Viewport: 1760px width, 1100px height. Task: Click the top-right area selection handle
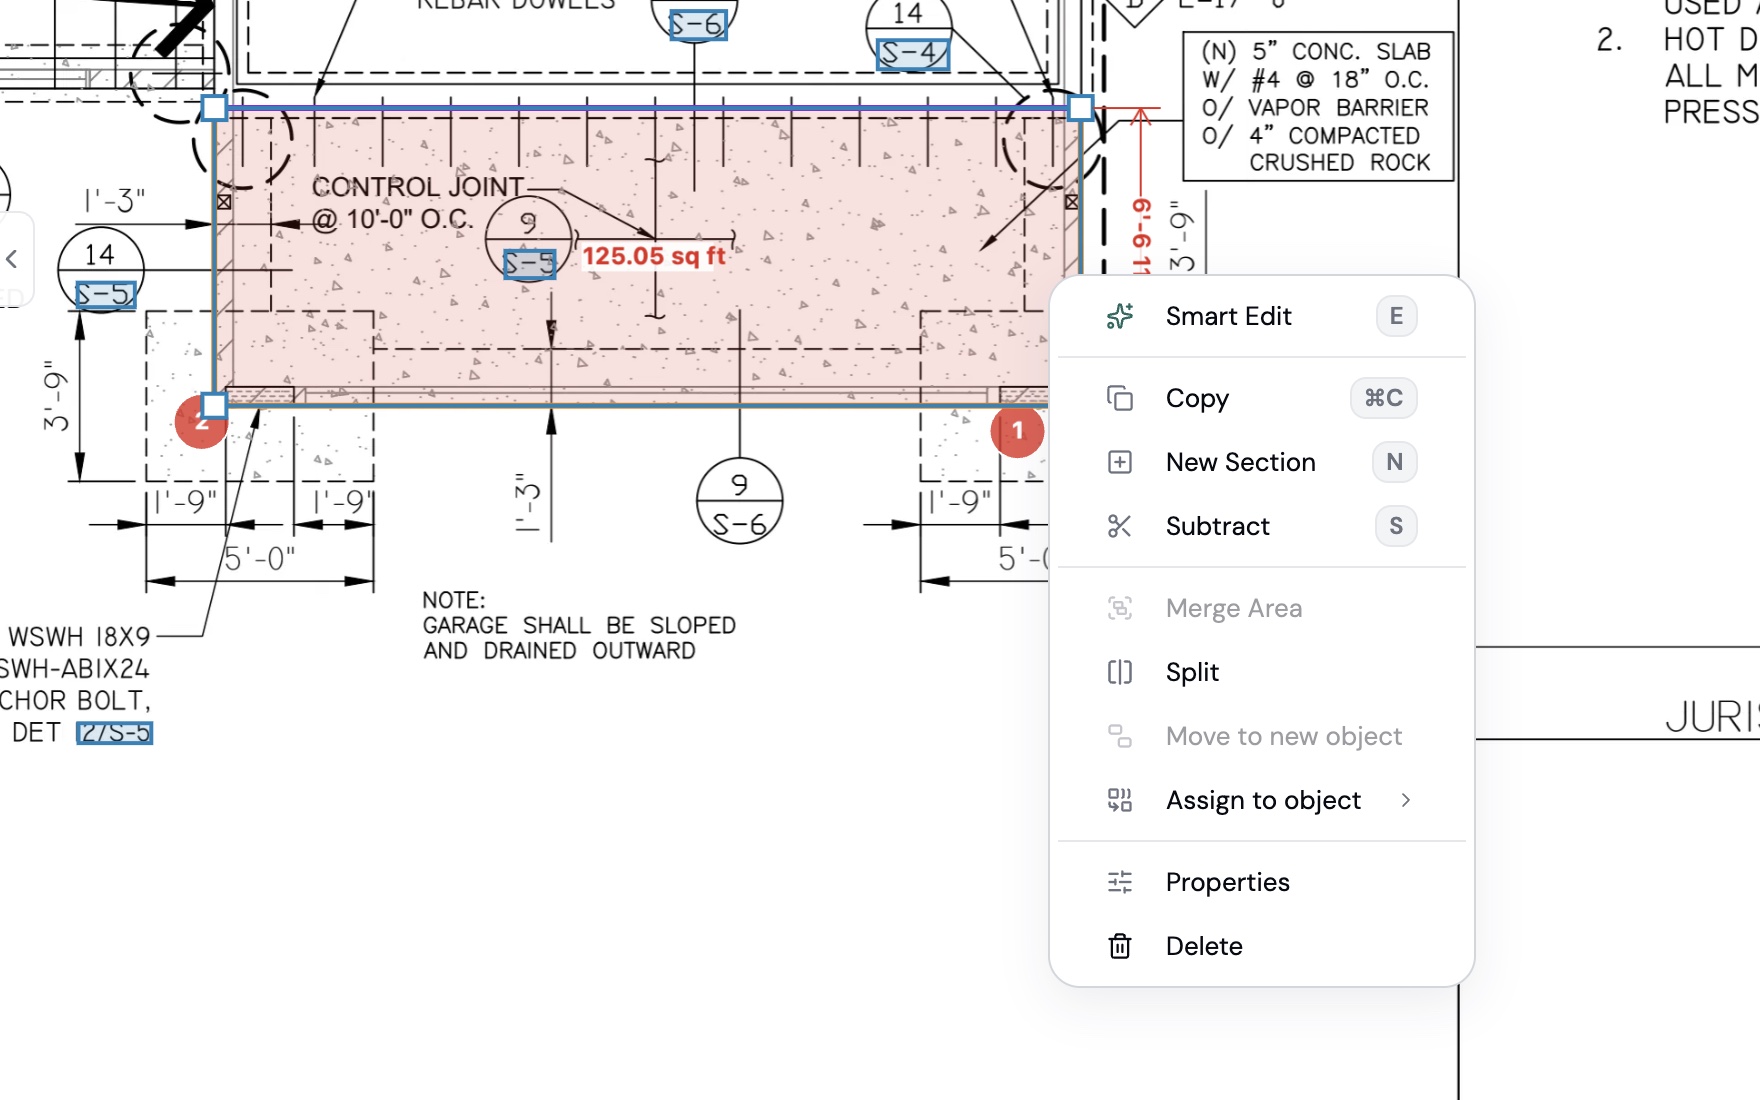coord(1081,108)
